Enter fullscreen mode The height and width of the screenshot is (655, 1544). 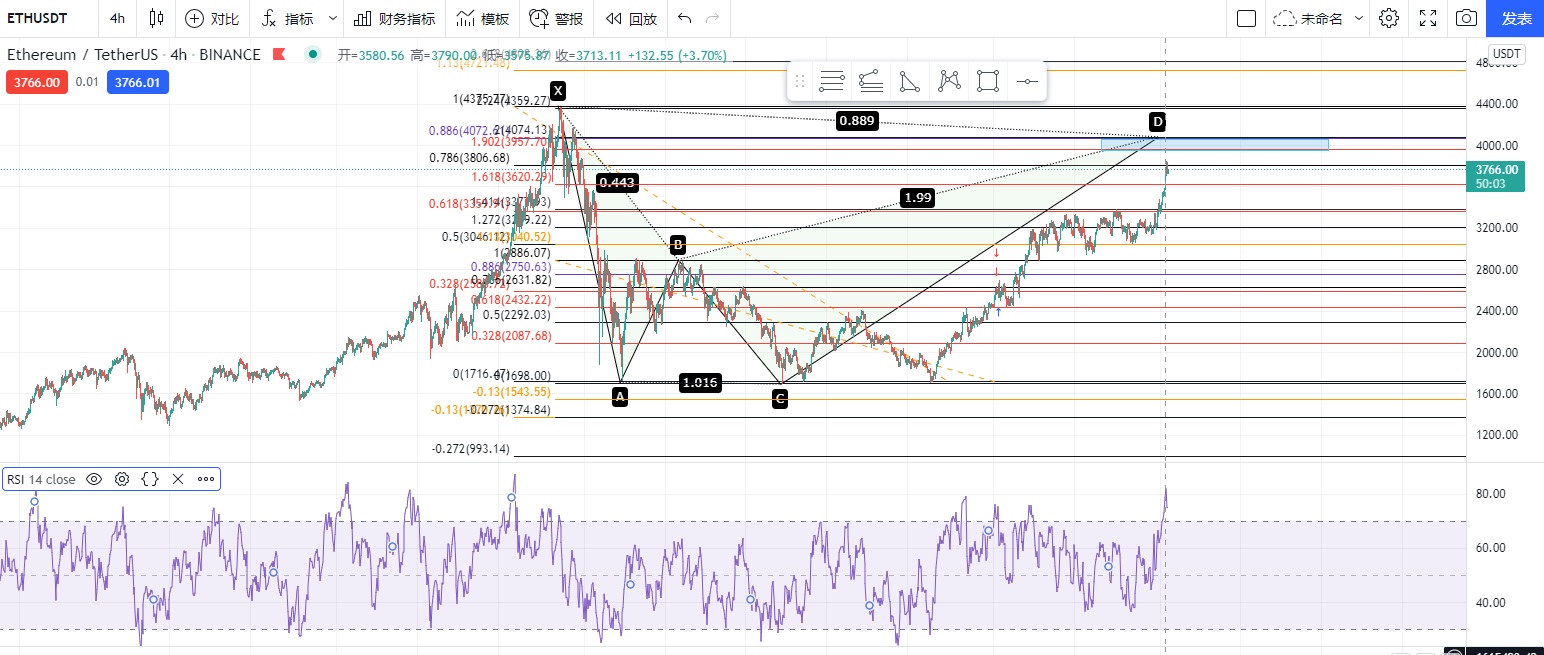click(x=1428, y=18)
